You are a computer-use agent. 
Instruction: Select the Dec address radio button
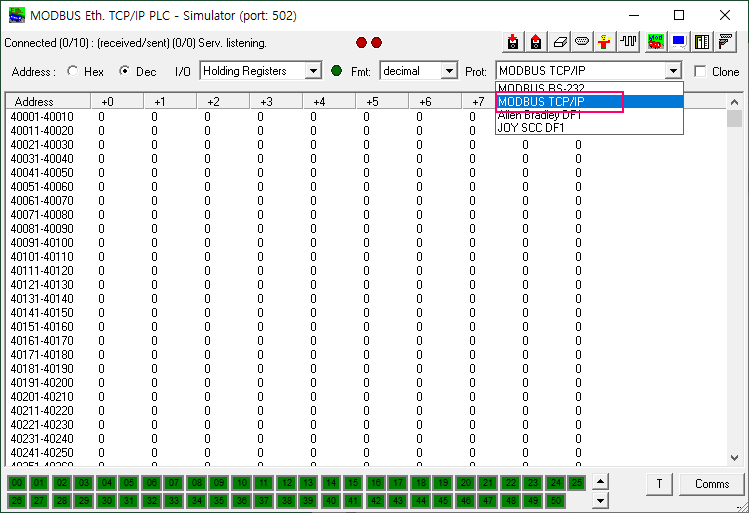click(x=124, y=71)
